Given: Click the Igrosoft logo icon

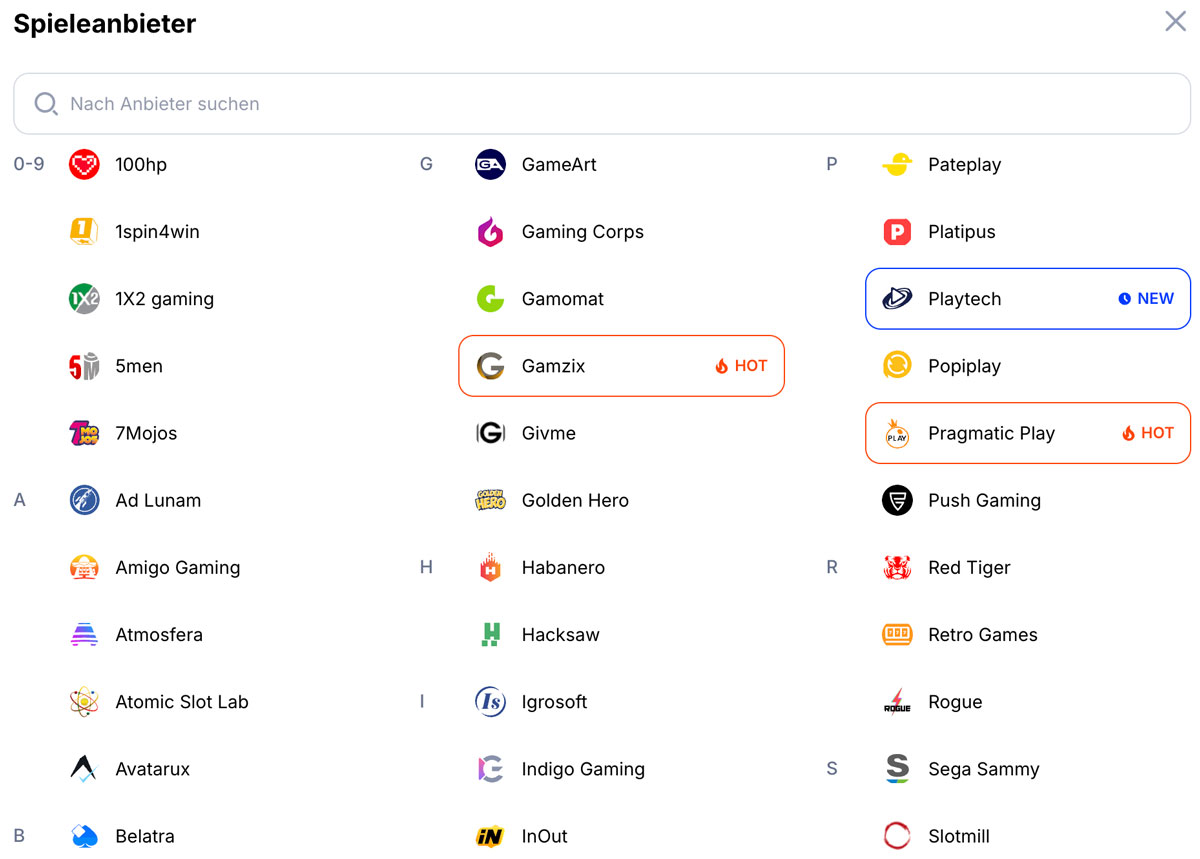Looking at the screenshot, I should tap(490, 702).
